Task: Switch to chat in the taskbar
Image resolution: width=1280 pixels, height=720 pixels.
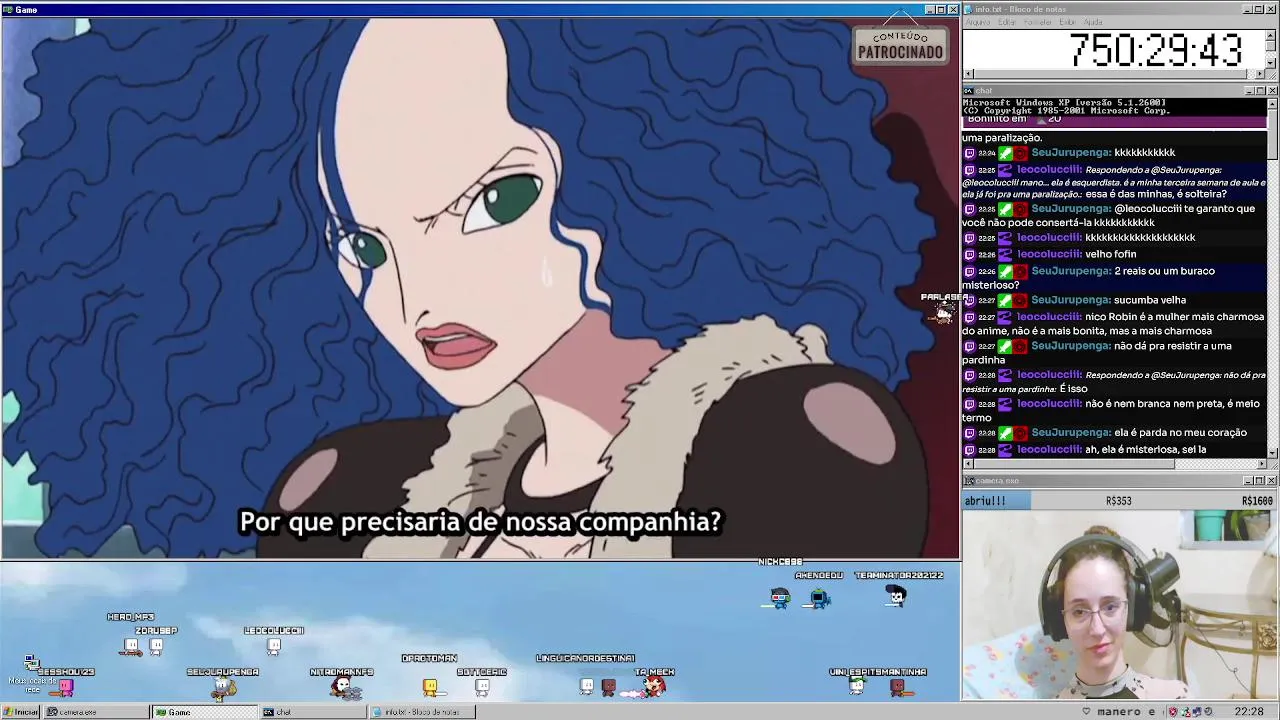Action: point(312,712)
